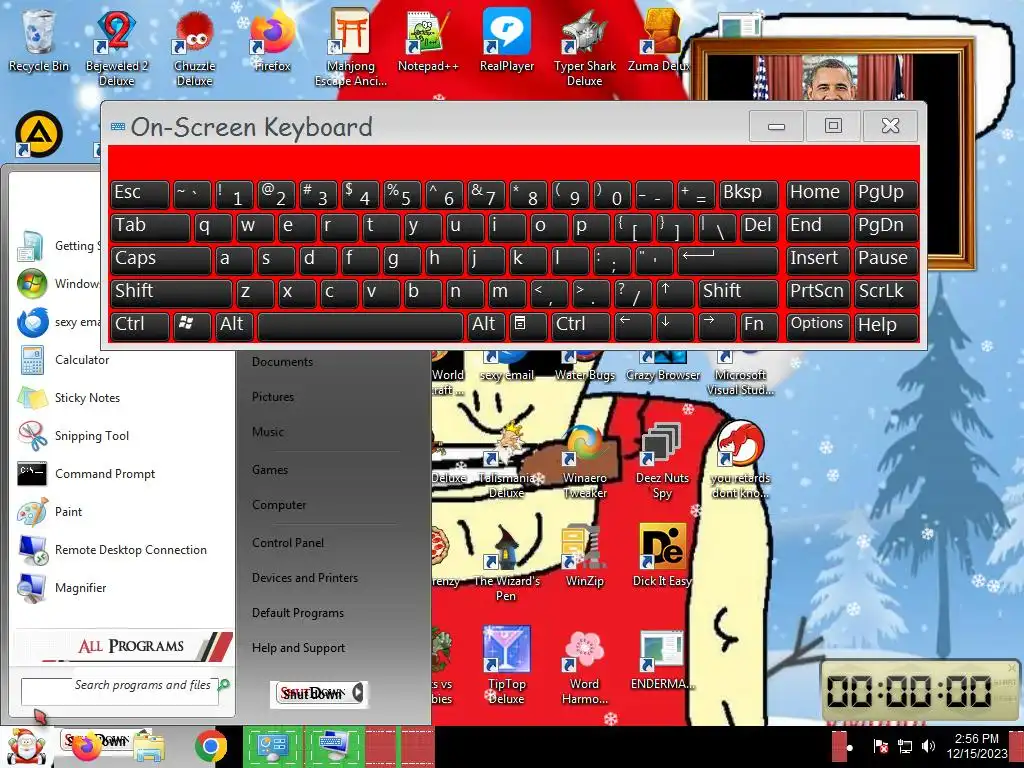Open Default Programs link
The height and width of the screenshot is (768, 1024).
tap(298, 613)
